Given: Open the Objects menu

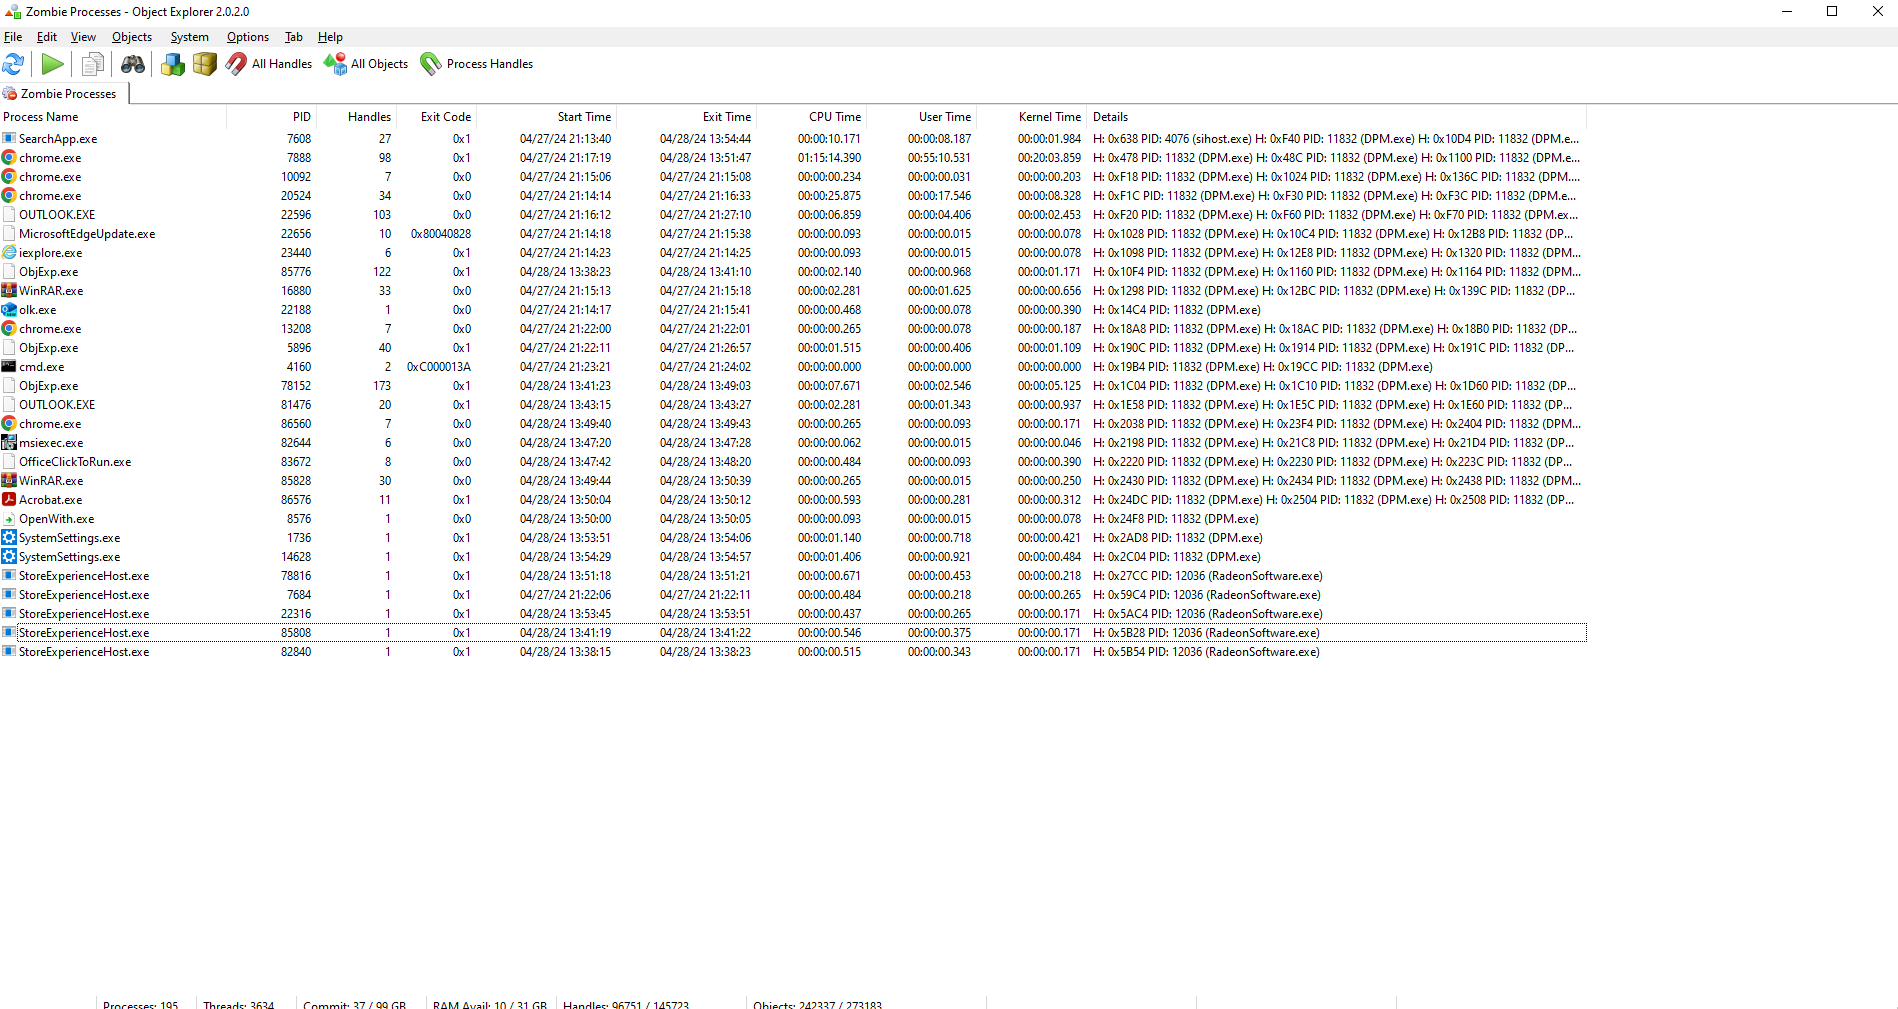Looking at the screenshot, I should [132, 37].
